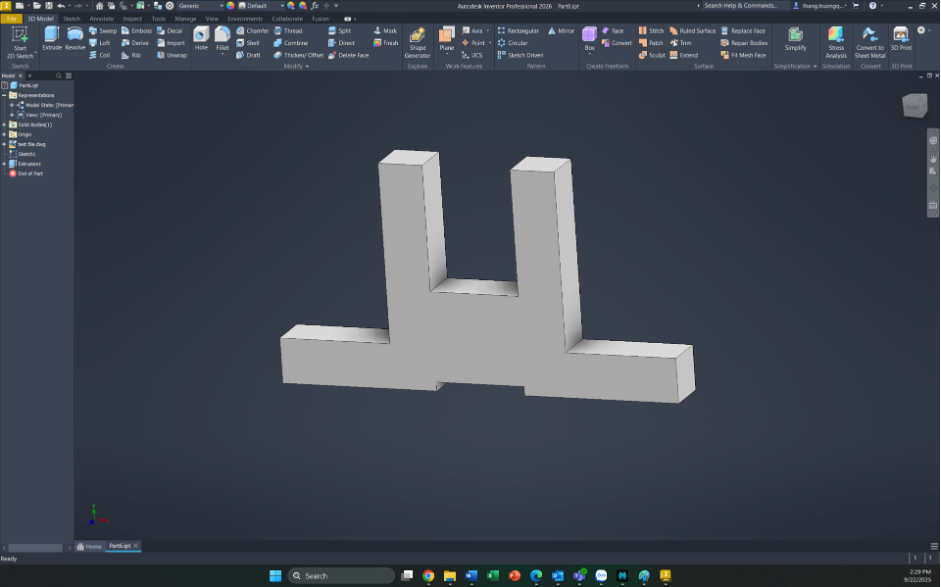Viewport: 941px width, 587px height.
Task: Open Stress Analysis environment
Action: pos(835,43)
